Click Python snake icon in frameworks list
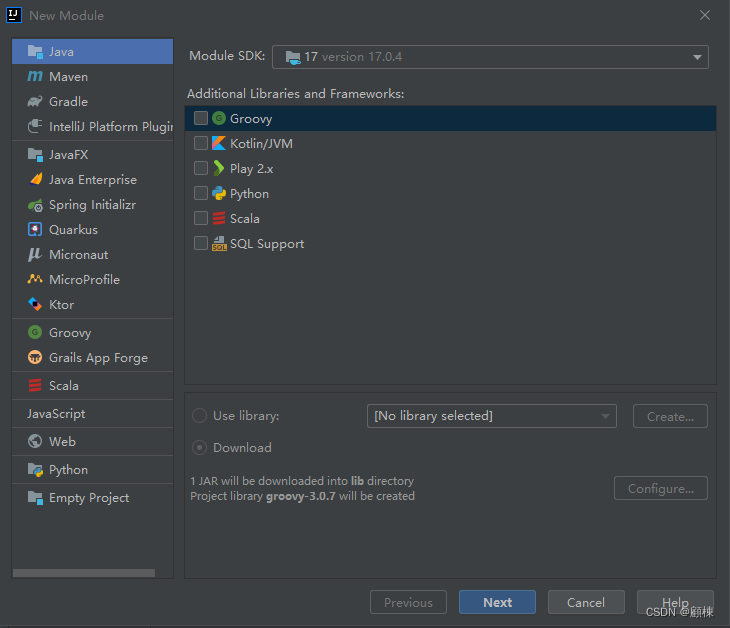The width and height of the screenshot is (730, 628). coord(219,193)
